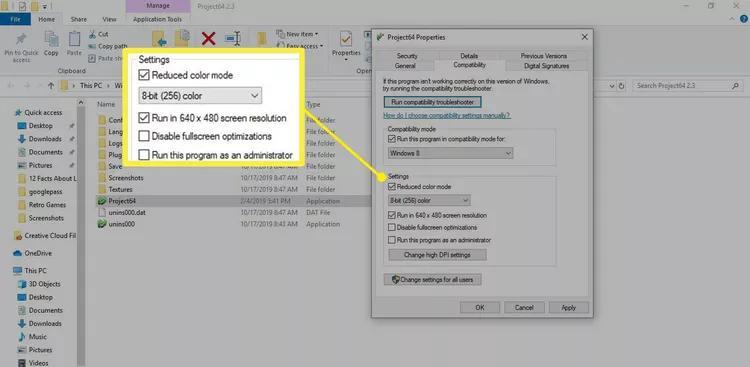The width and height of the screenshot is (750, 367).
Task: Open the address bar history dropdown
Action: coord(612,86)
